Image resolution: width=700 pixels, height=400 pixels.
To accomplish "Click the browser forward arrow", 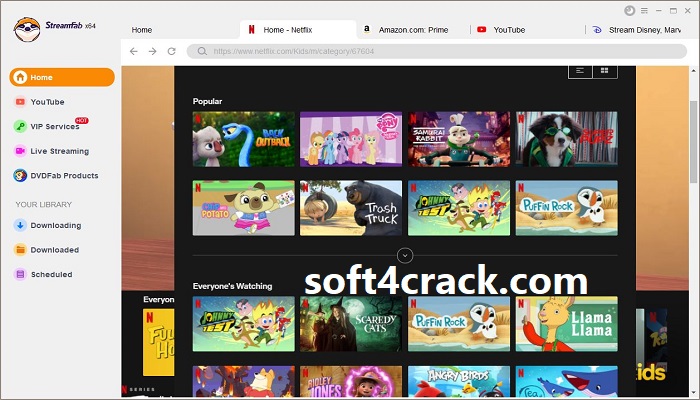I will pos(153,51).
